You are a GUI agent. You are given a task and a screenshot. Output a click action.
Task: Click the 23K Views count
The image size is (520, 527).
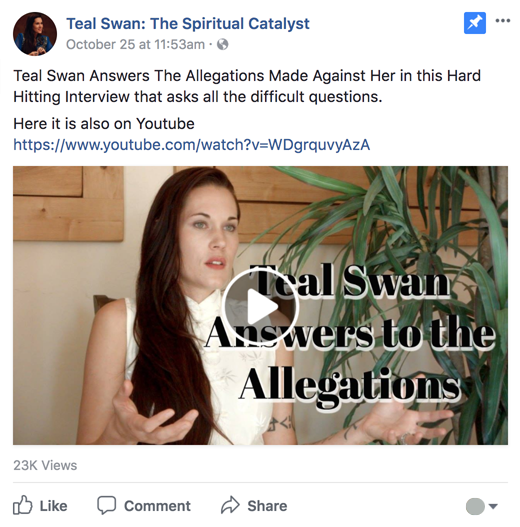coord(45,465)
